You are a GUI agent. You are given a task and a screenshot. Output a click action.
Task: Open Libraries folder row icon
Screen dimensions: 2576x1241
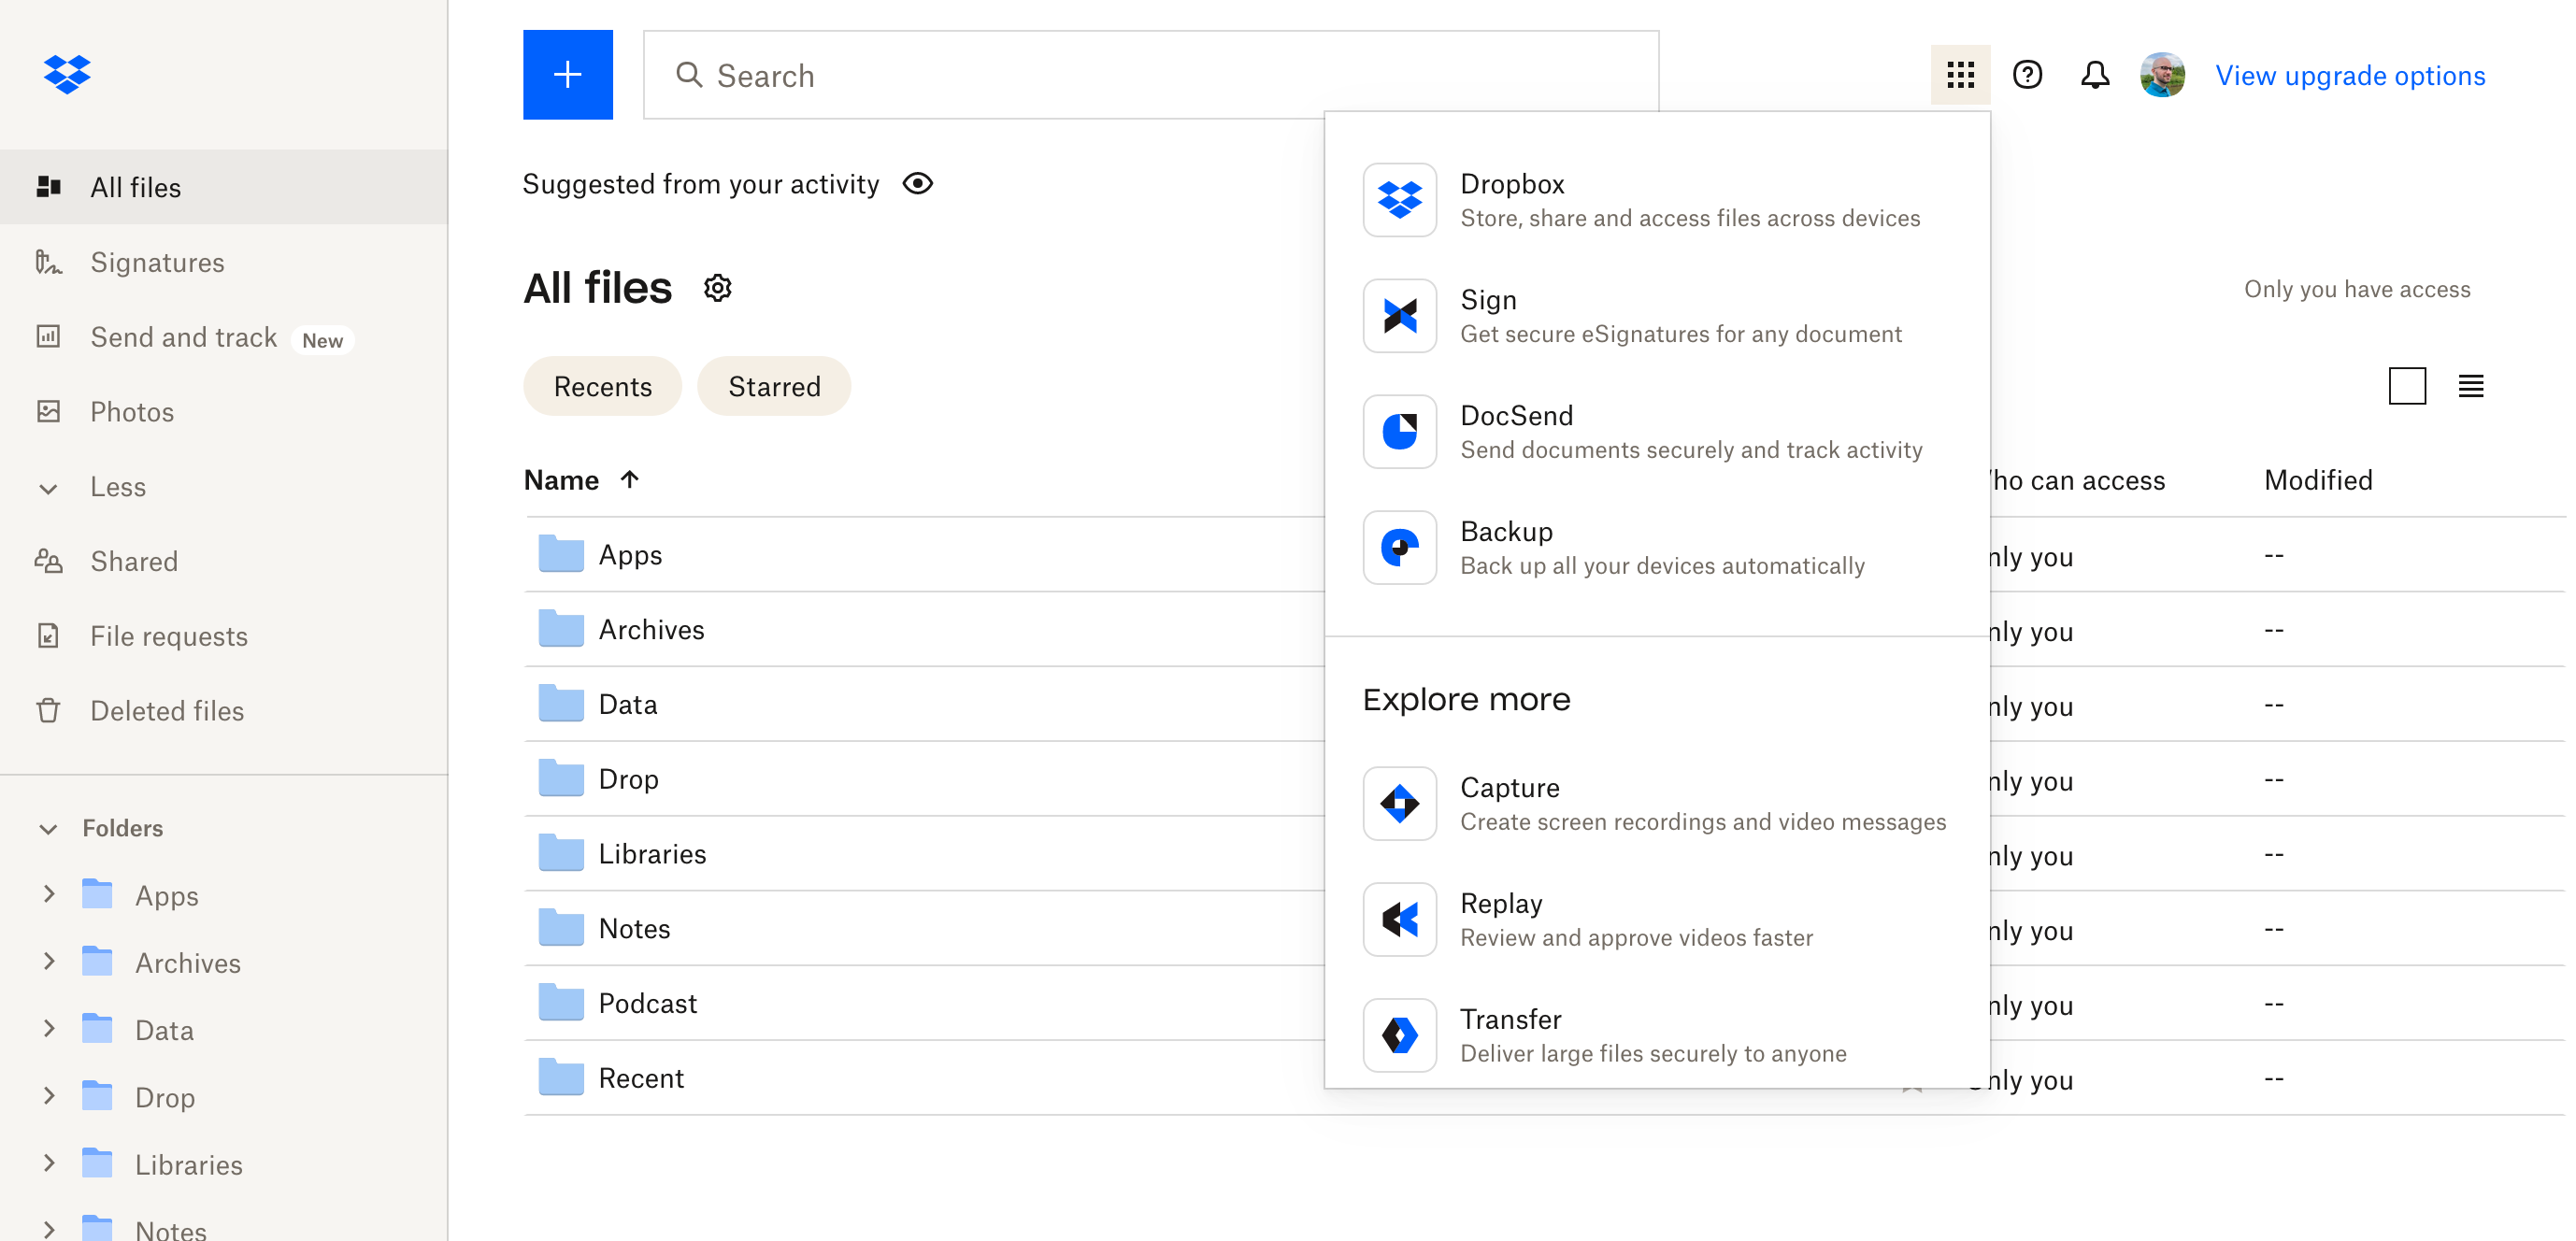[561, 853]
